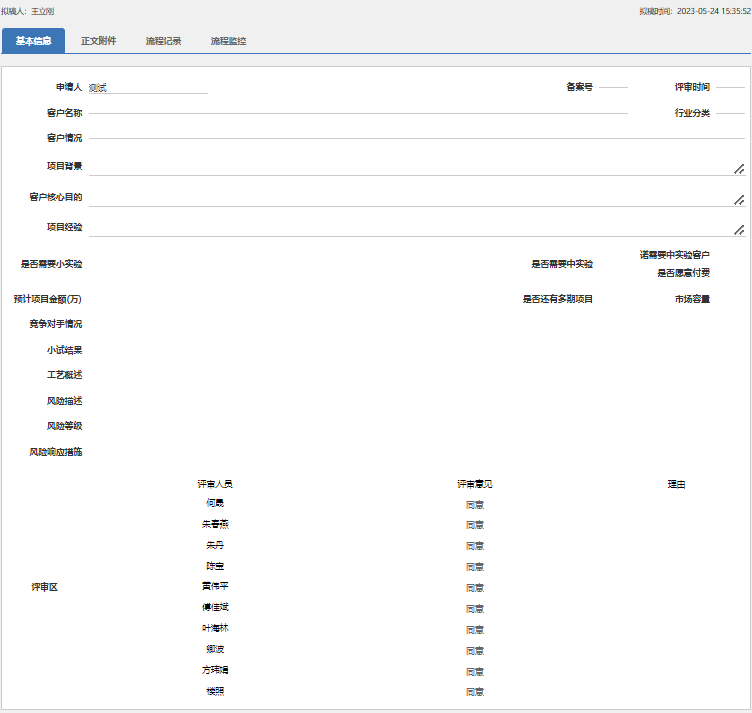Click the 预计项目金额(万) label
Screen dimensions: 752x713
point(47,299)
